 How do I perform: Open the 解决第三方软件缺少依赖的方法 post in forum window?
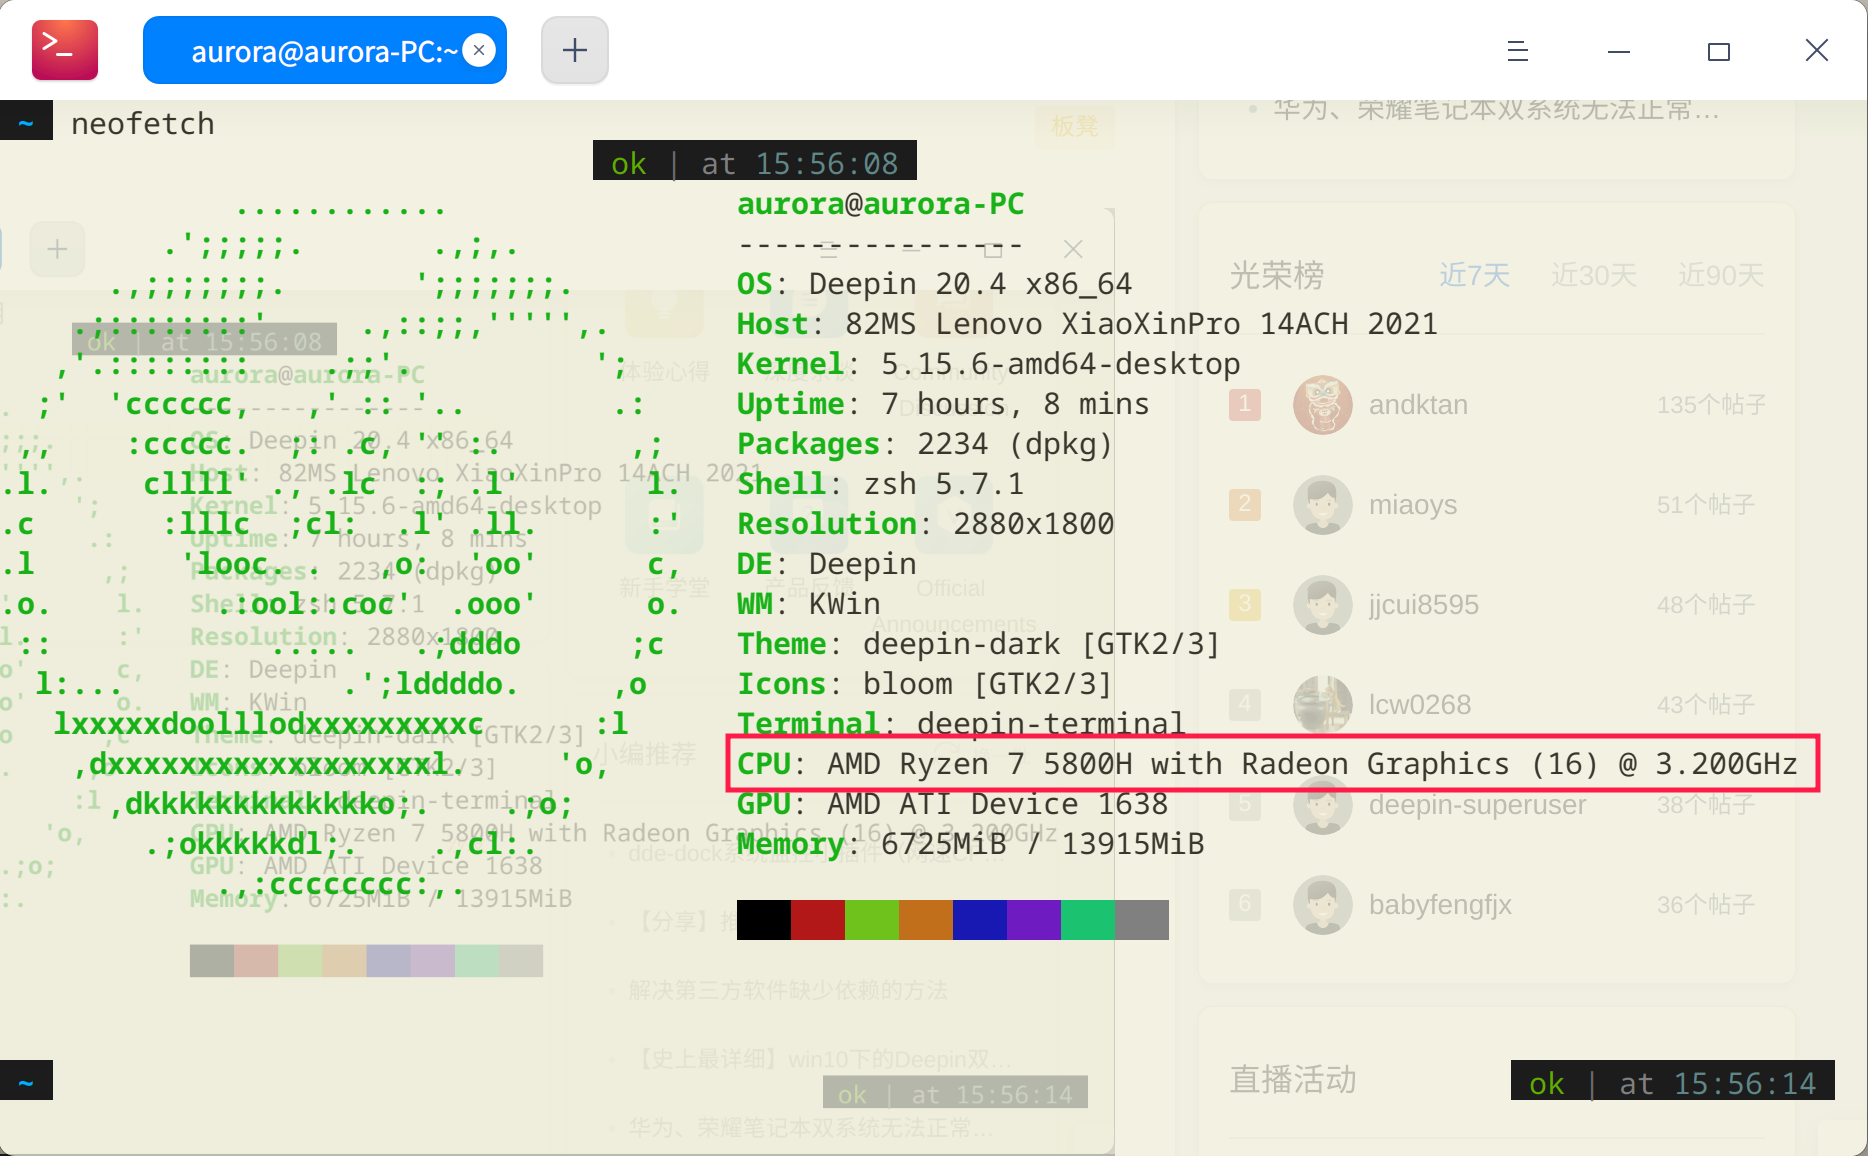pos(788,990)
